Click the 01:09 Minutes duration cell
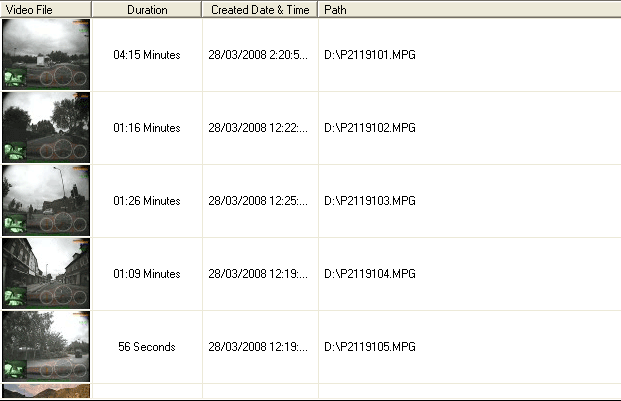621x401 pixels. click(x=147, y=274)
